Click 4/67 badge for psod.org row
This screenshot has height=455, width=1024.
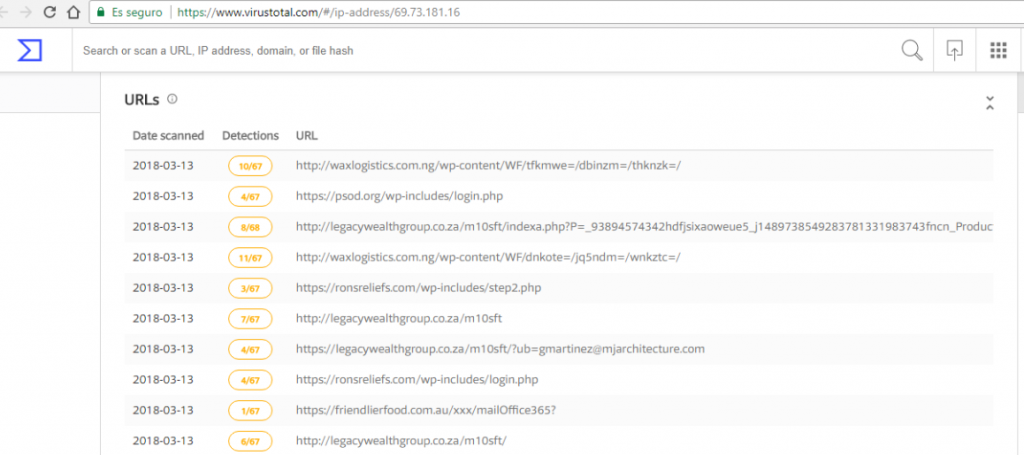tap(250, 196)
